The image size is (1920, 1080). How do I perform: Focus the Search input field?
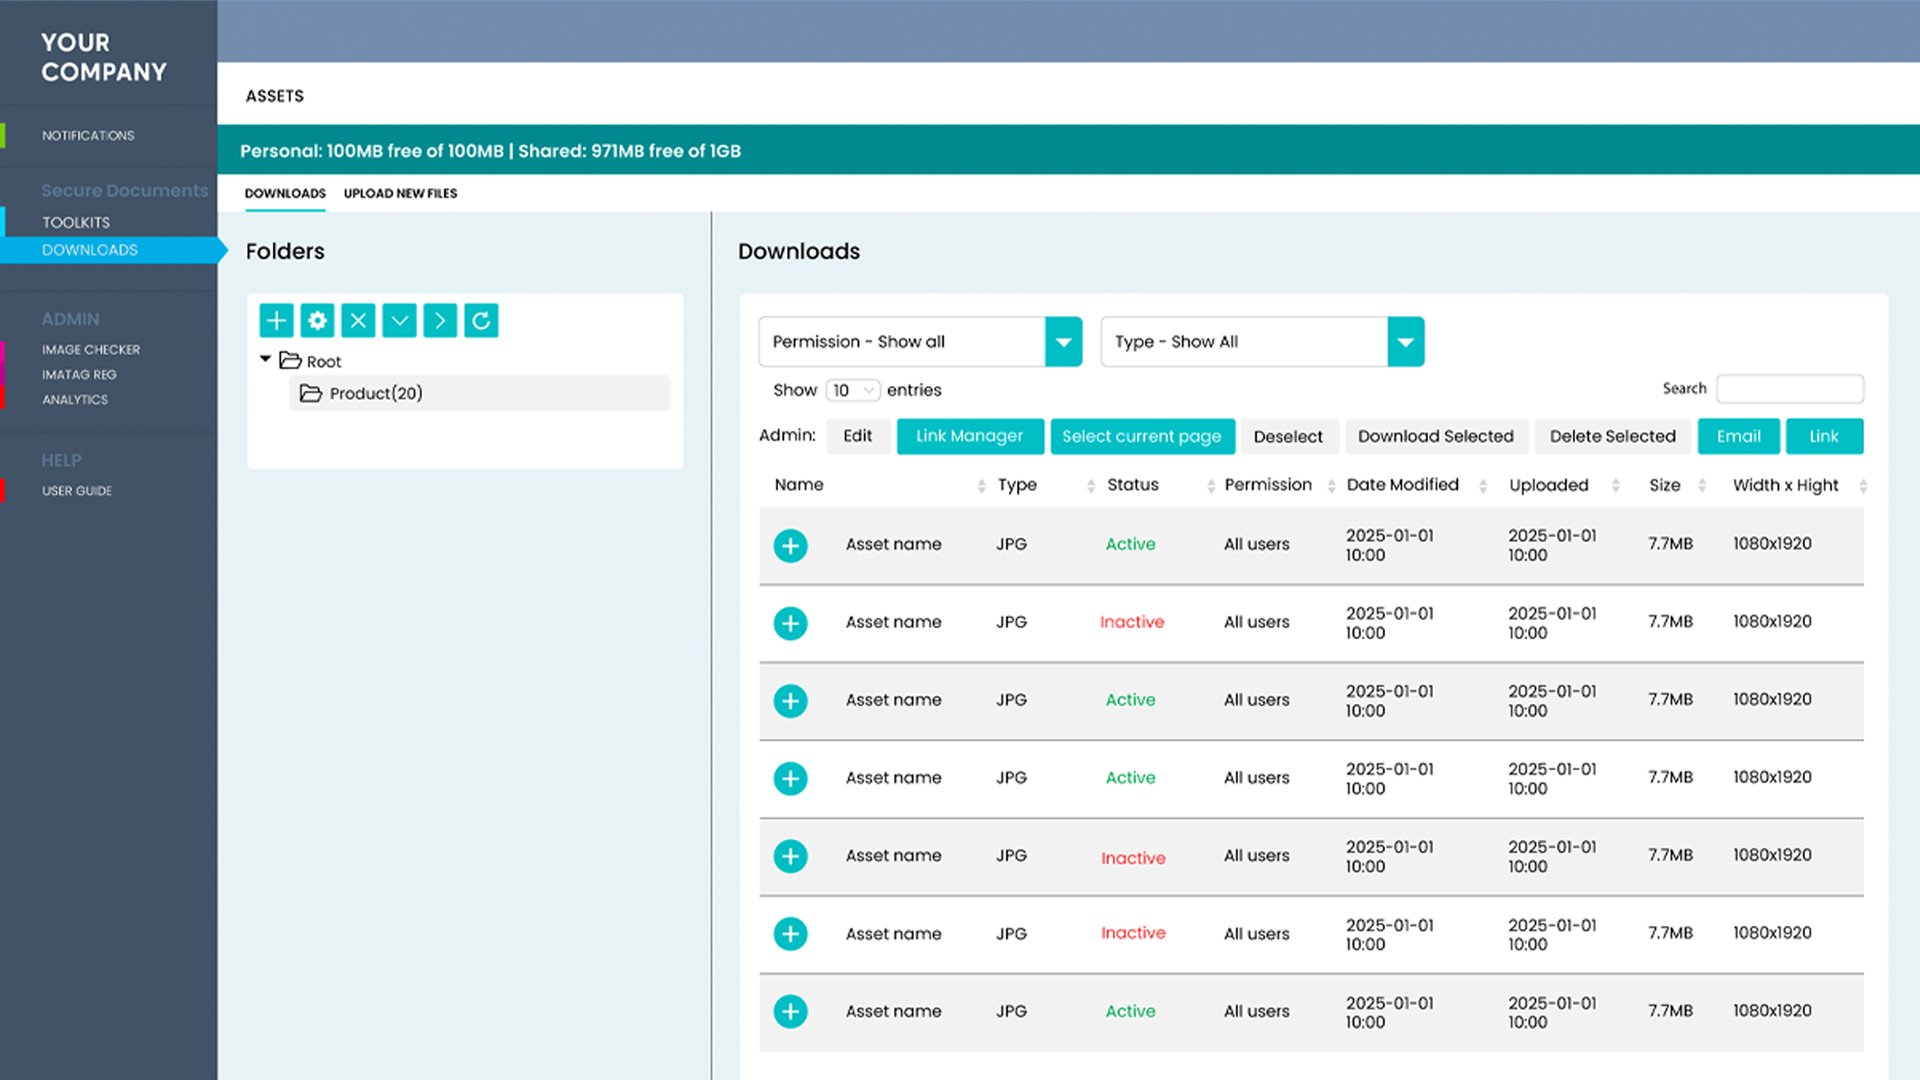1790,389
